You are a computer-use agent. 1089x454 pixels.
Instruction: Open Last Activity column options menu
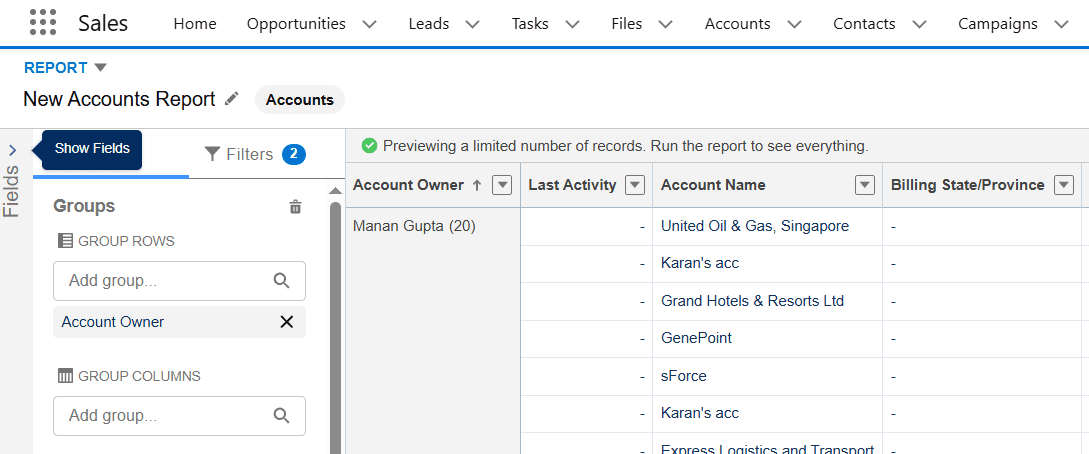pos(635,185)
